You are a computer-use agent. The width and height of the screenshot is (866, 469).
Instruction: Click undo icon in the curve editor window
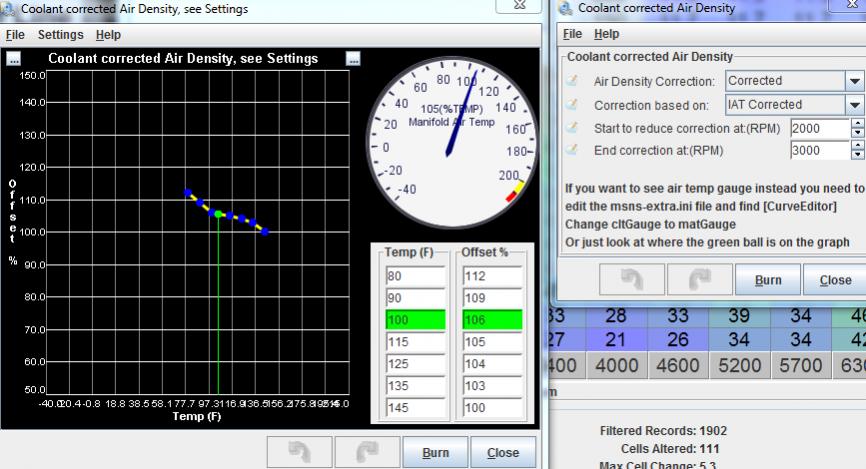click(x=297, y=452)
